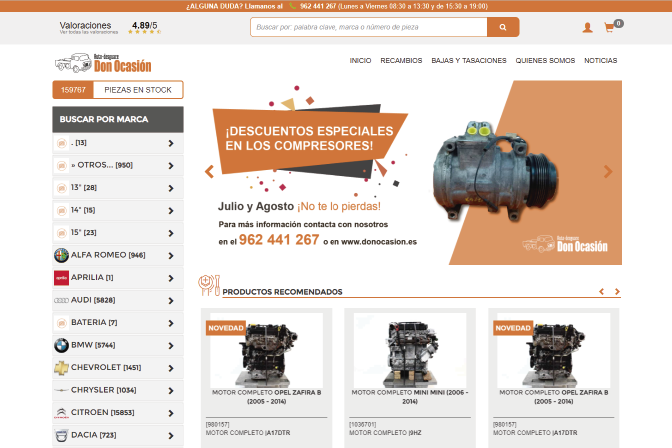Click the Aprilia brand logo
The height and width of the screenshot is (448, 672).
tap(61, 278)
